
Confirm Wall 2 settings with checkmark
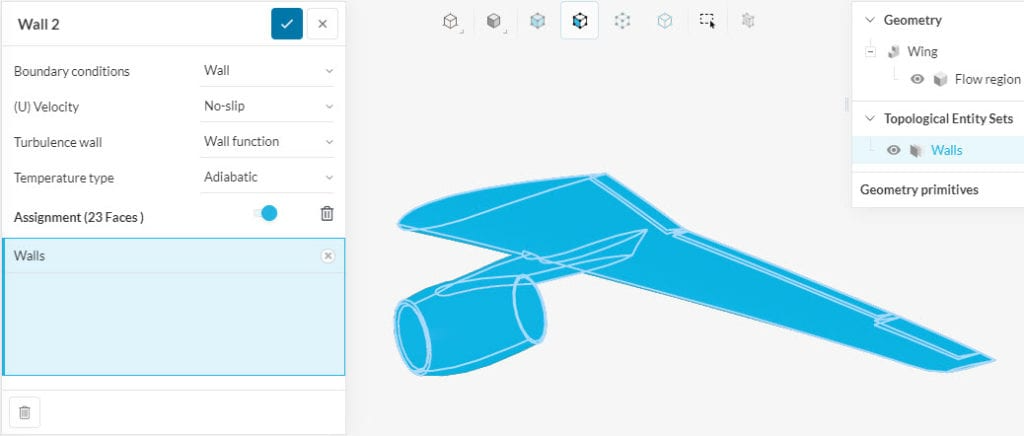pos(287,24)
